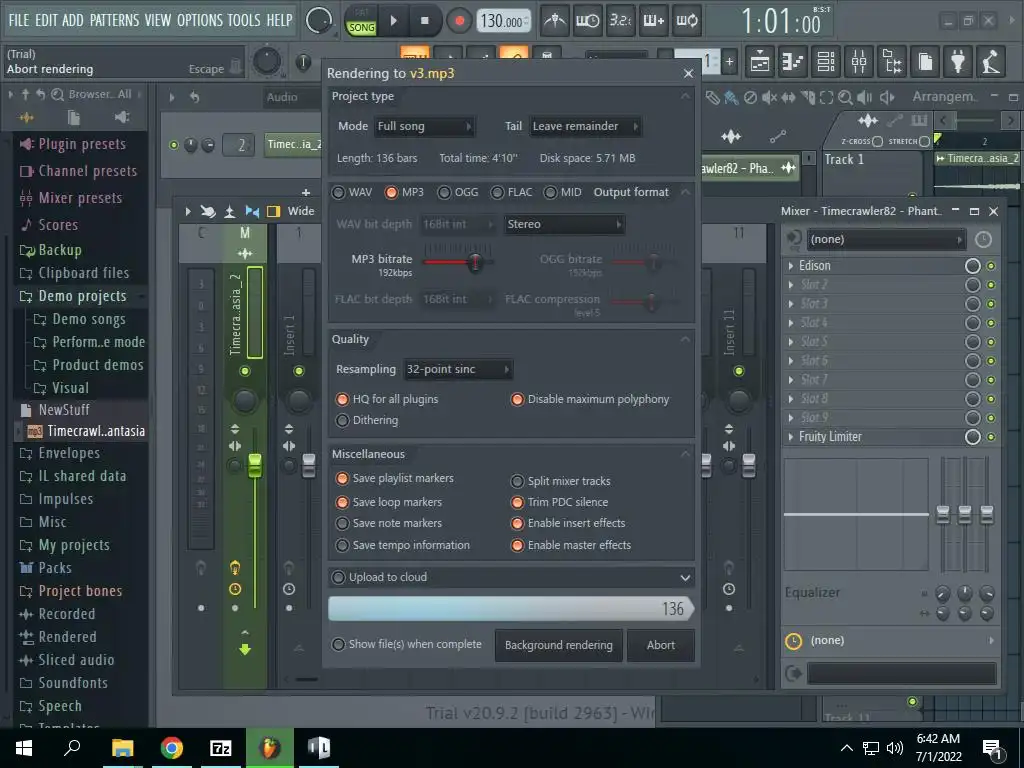1024x768 pixels.
Task: Open Resampling 32-point sinc dropdown
Action: coord(458,369)
